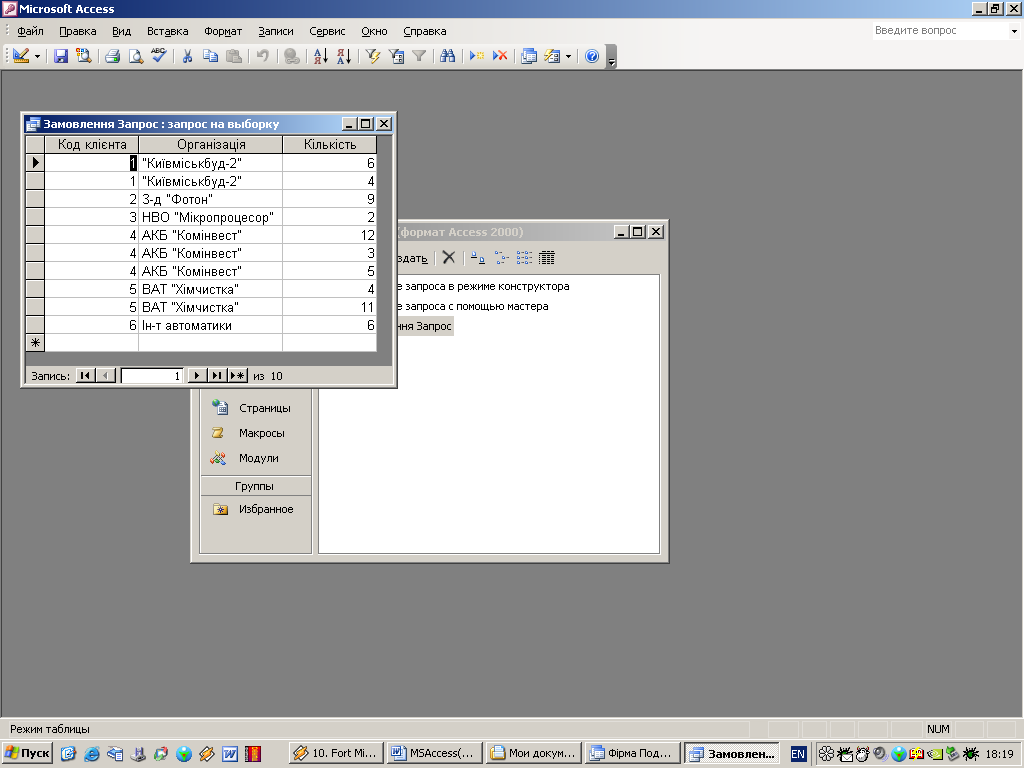This screenshot has height=768, width=1024.
Task: Open the Файл menu
Action: point(30,31)
